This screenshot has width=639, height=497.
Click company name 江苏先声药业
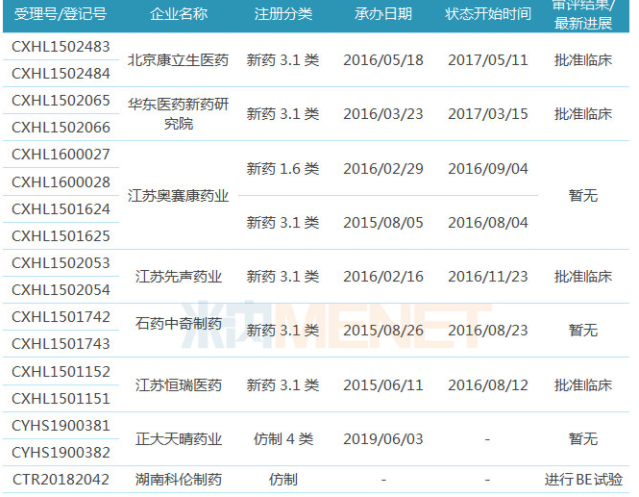coord(178,277)
